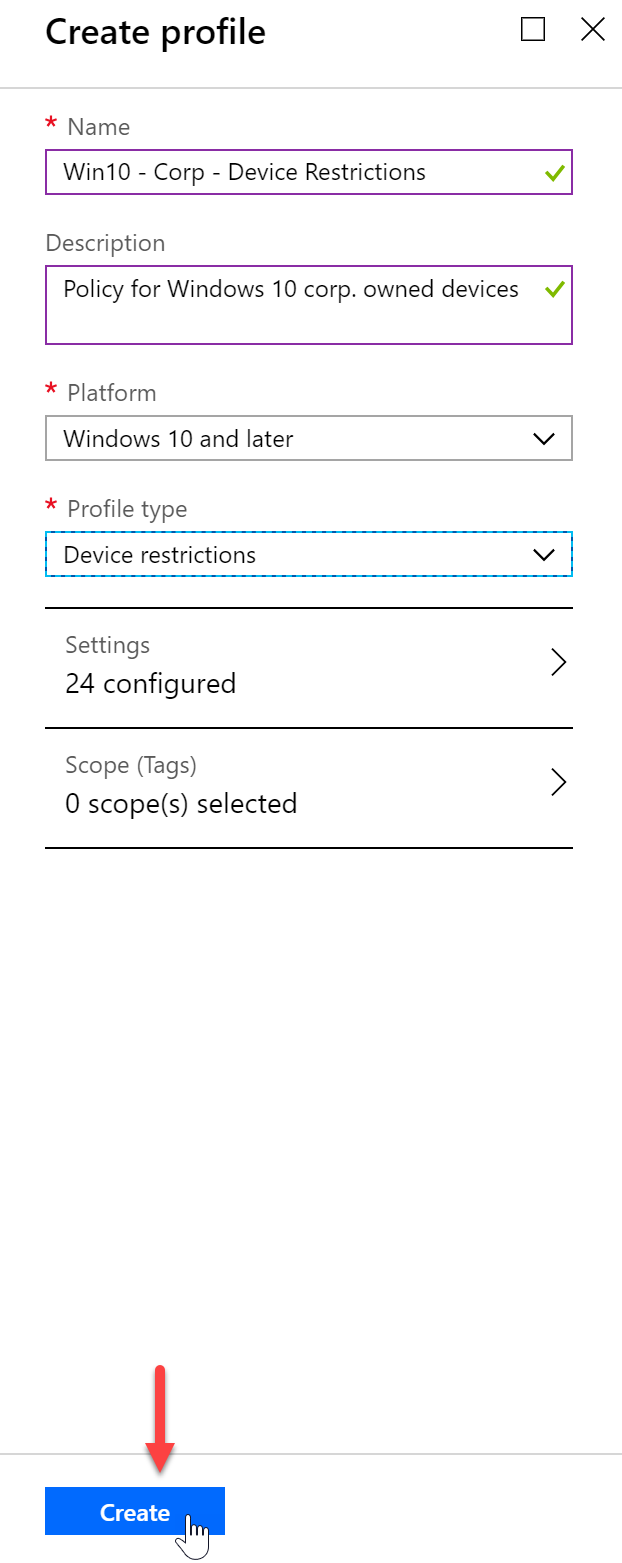Maximize the Create profile blade

(x=533, y=30)
